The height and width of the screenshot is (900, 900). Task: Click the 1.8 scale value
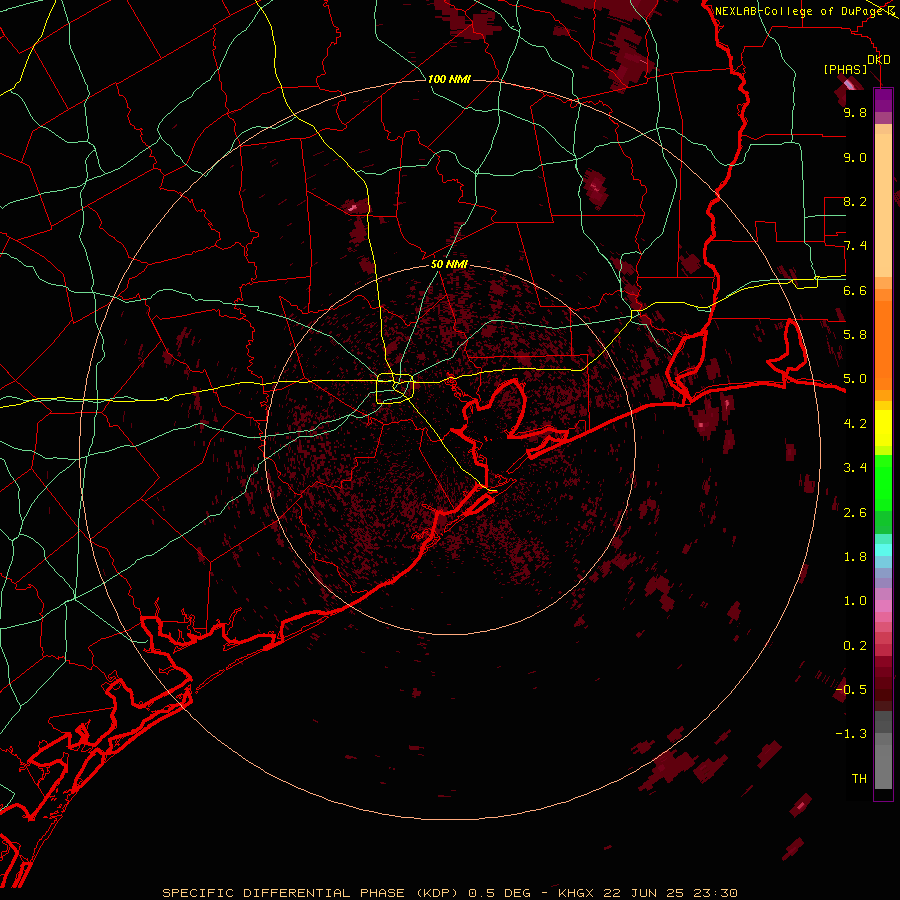[855, 557]
